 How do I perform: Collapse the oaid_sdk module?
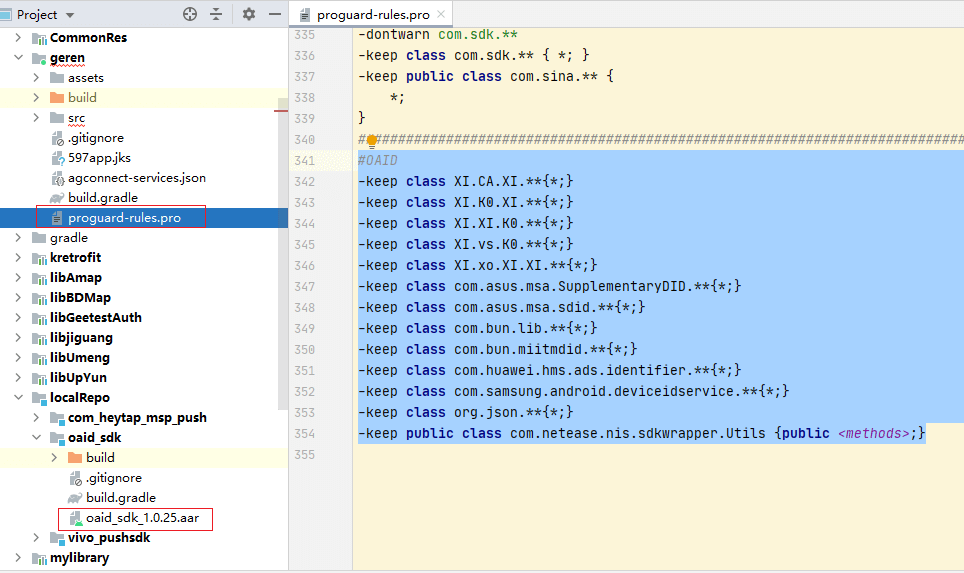pos(36,437)
